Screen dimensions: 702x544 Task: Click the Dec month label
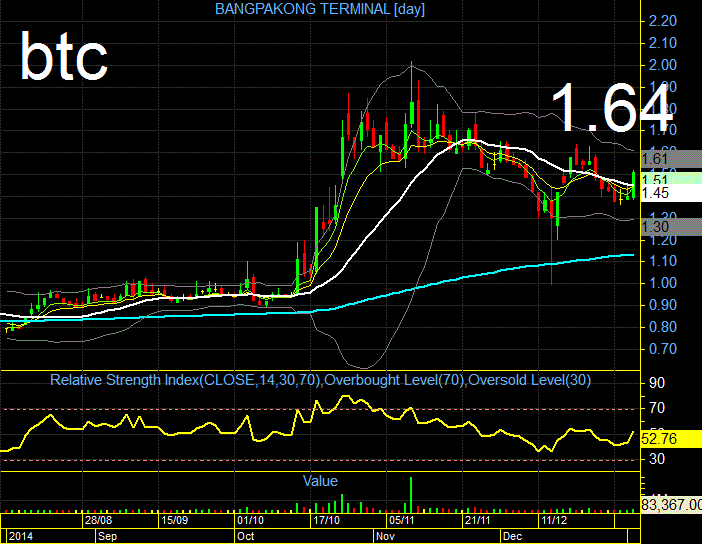tap(513, 536)
